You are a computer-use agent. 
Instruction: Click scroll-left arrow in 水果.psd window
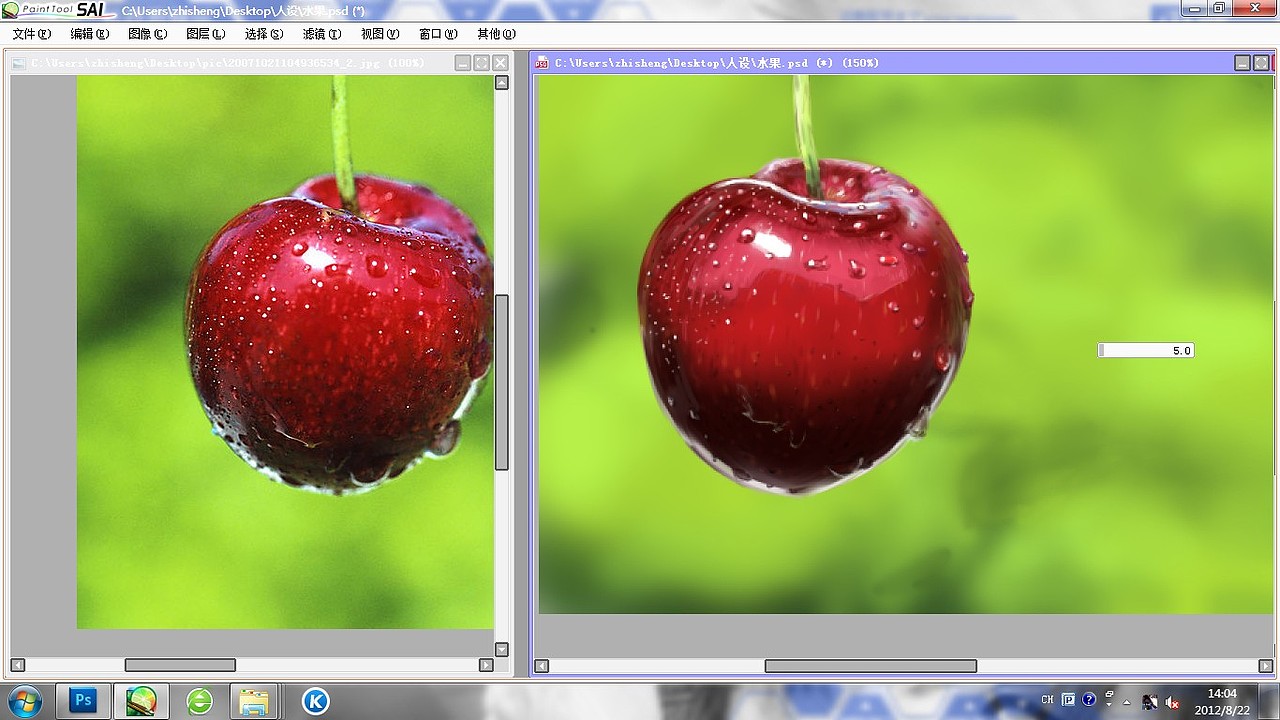[542, 666]
